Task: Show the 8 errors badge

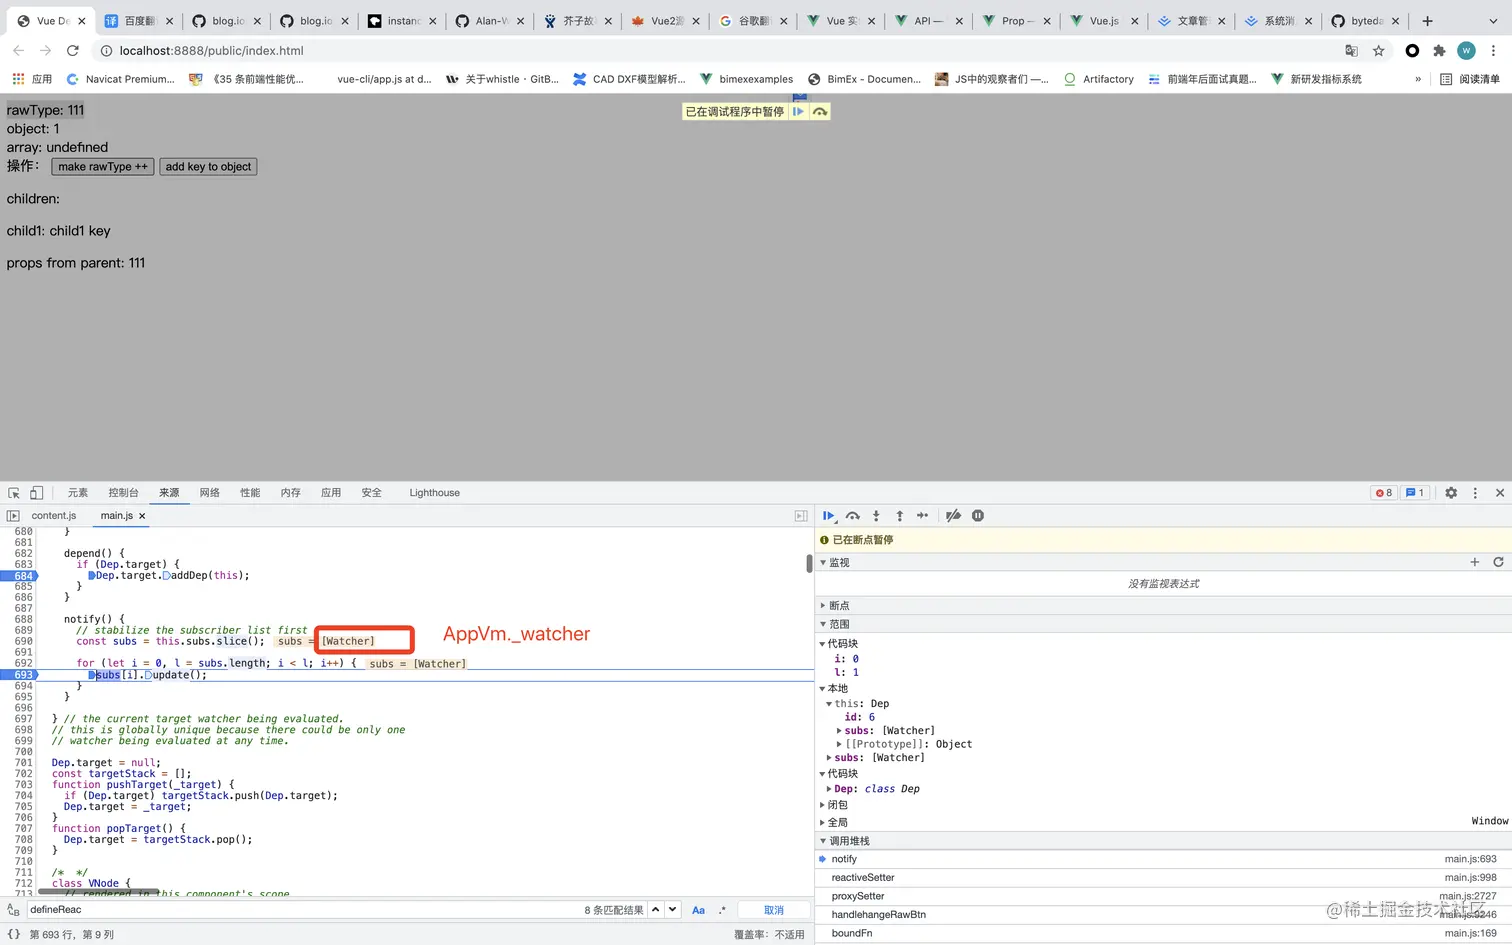Action: (1384, 493)
